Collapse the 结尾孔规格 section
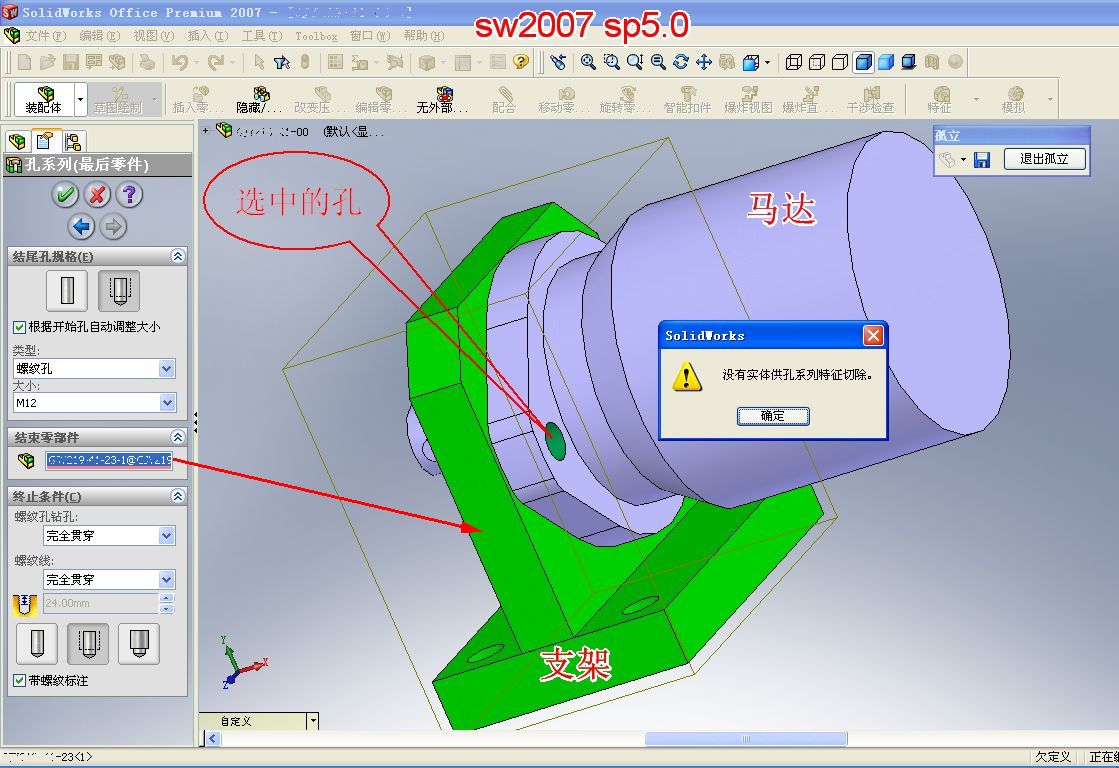 click(x=178, y=256)
